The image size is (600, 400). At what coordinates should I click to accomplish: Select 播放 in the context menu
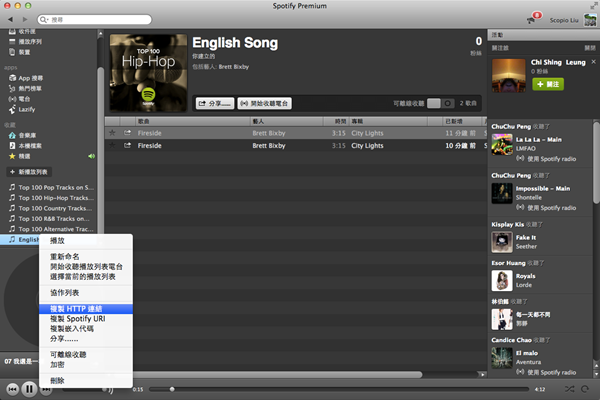coord(86,241)
